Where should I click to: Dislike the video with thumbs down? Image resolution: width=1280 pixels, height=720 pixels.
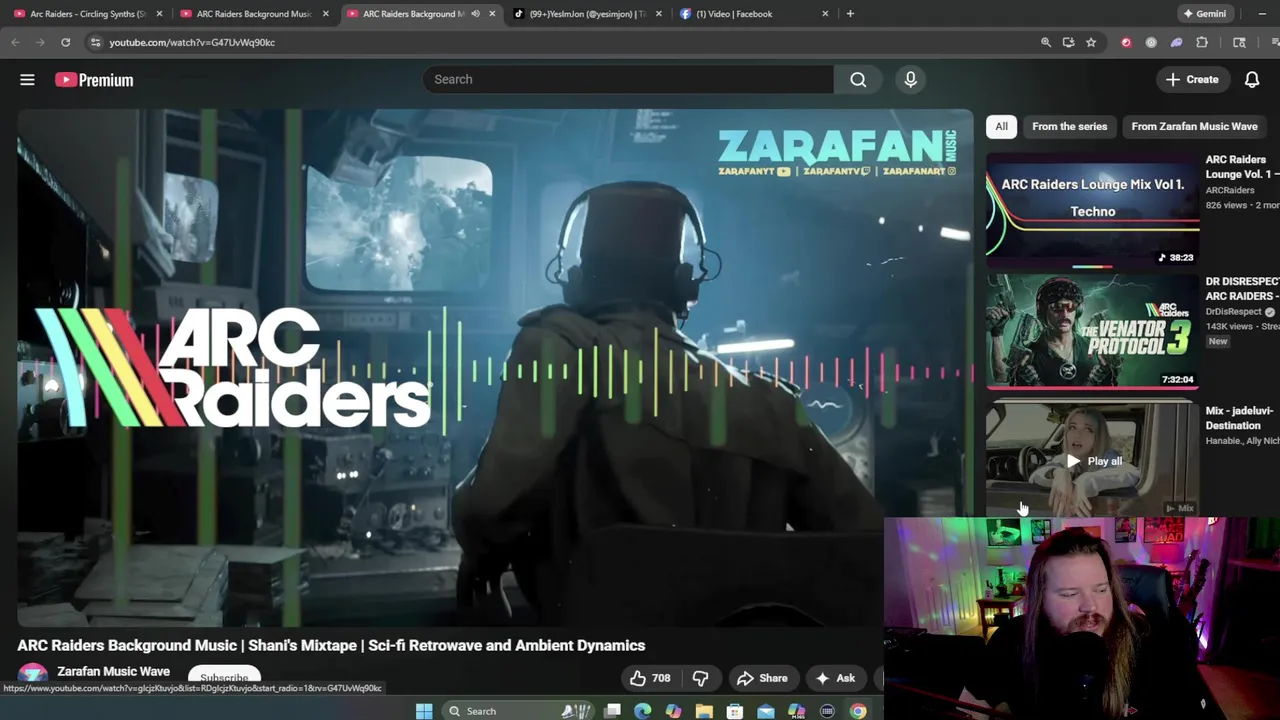tap(700, 678)
